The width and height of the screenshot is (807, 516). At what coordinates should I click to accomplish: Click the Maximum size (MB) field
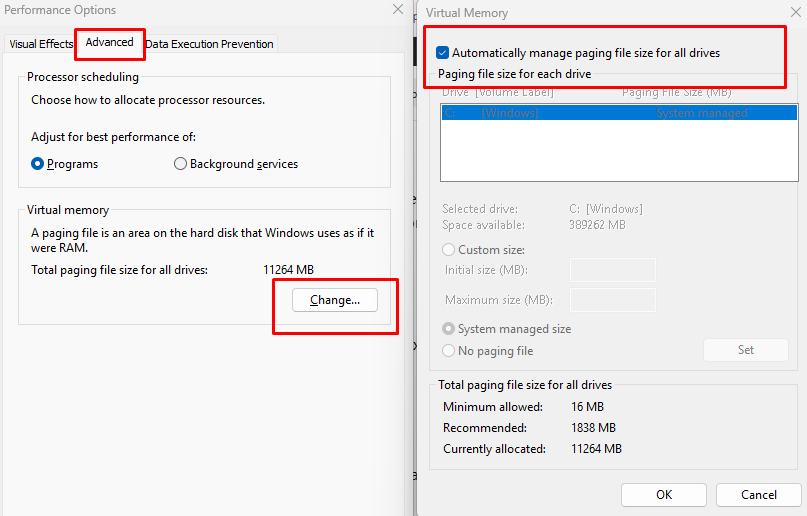[x=612, y=300]
